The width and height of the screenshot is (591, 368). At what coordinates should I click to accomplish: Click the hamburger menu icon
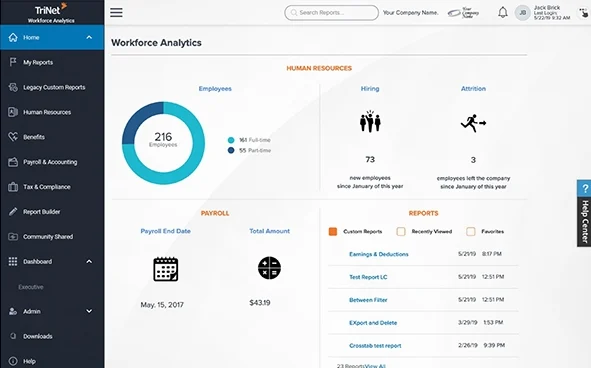click(x=116, y=12)
